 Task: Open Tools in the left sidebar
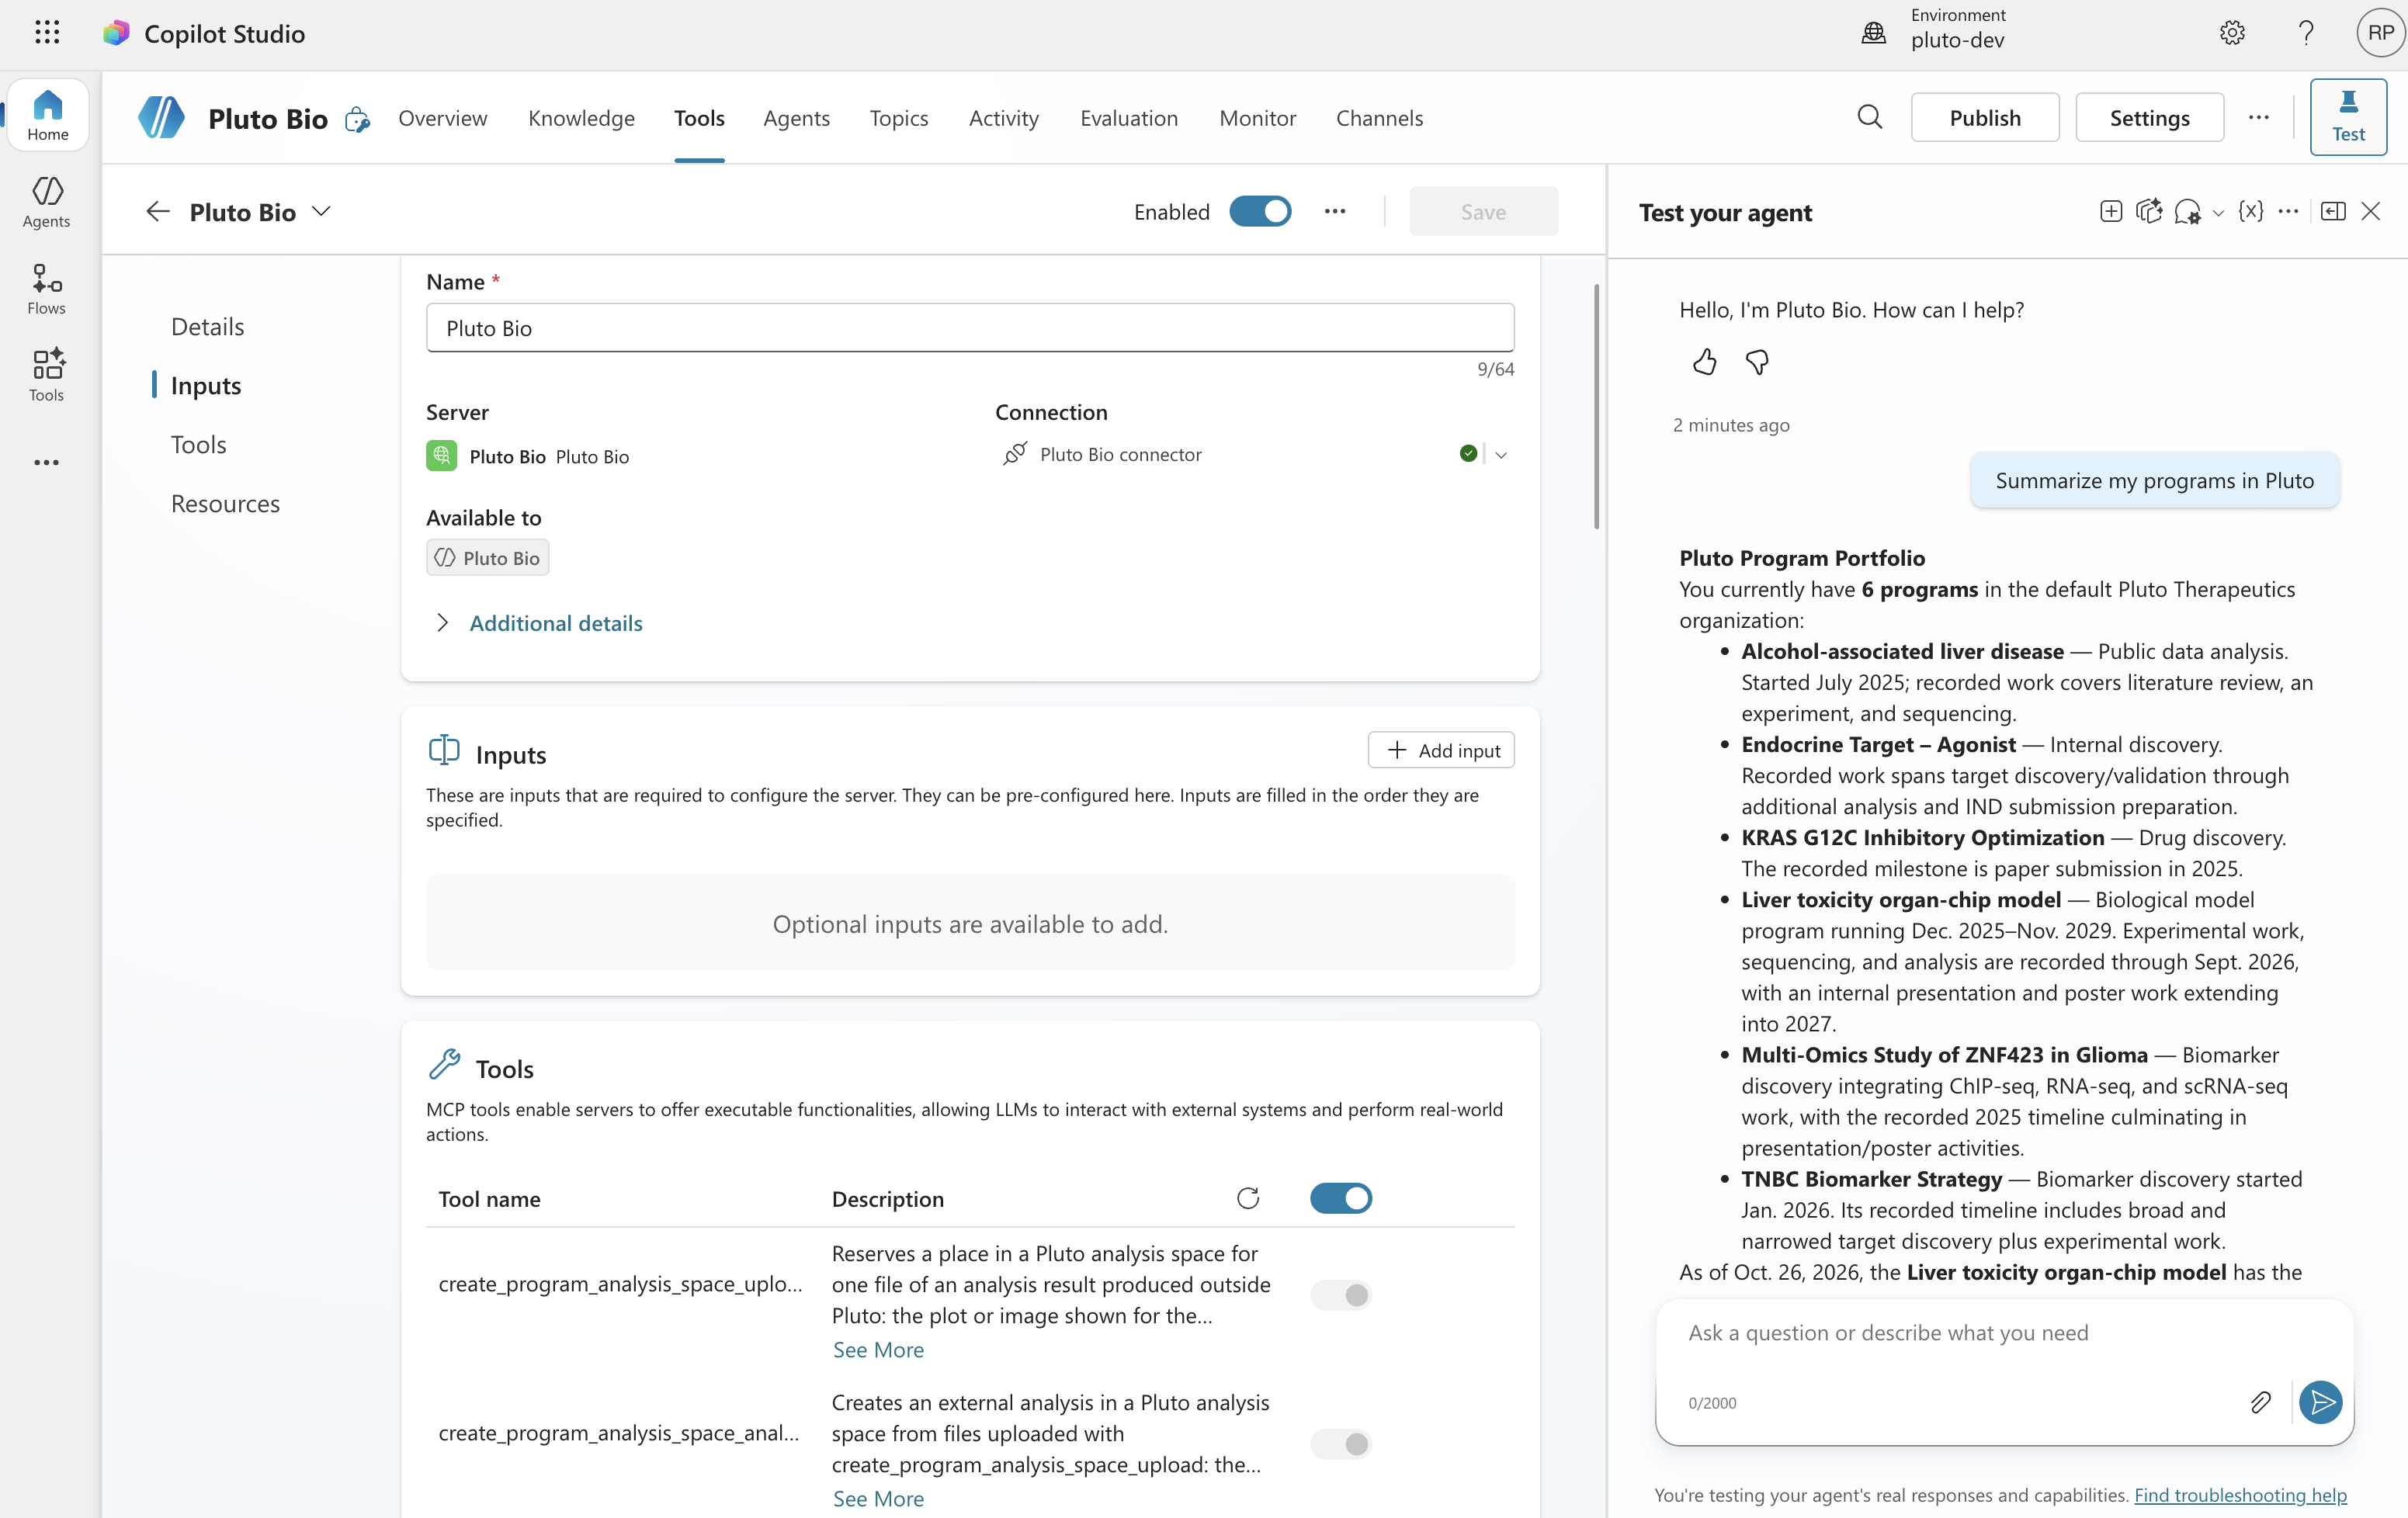47,376
